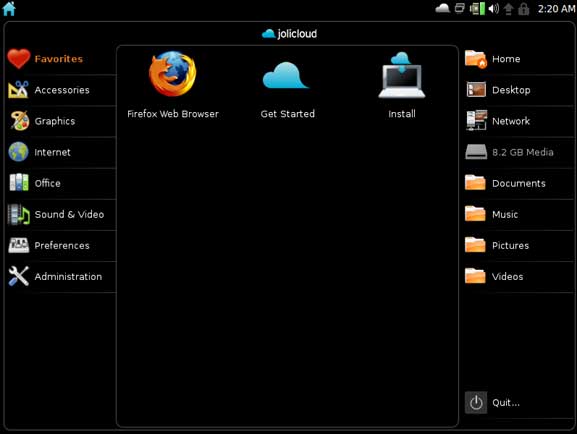
Task: Launch the Get Started cloud icon
Action: coord(286,75)
